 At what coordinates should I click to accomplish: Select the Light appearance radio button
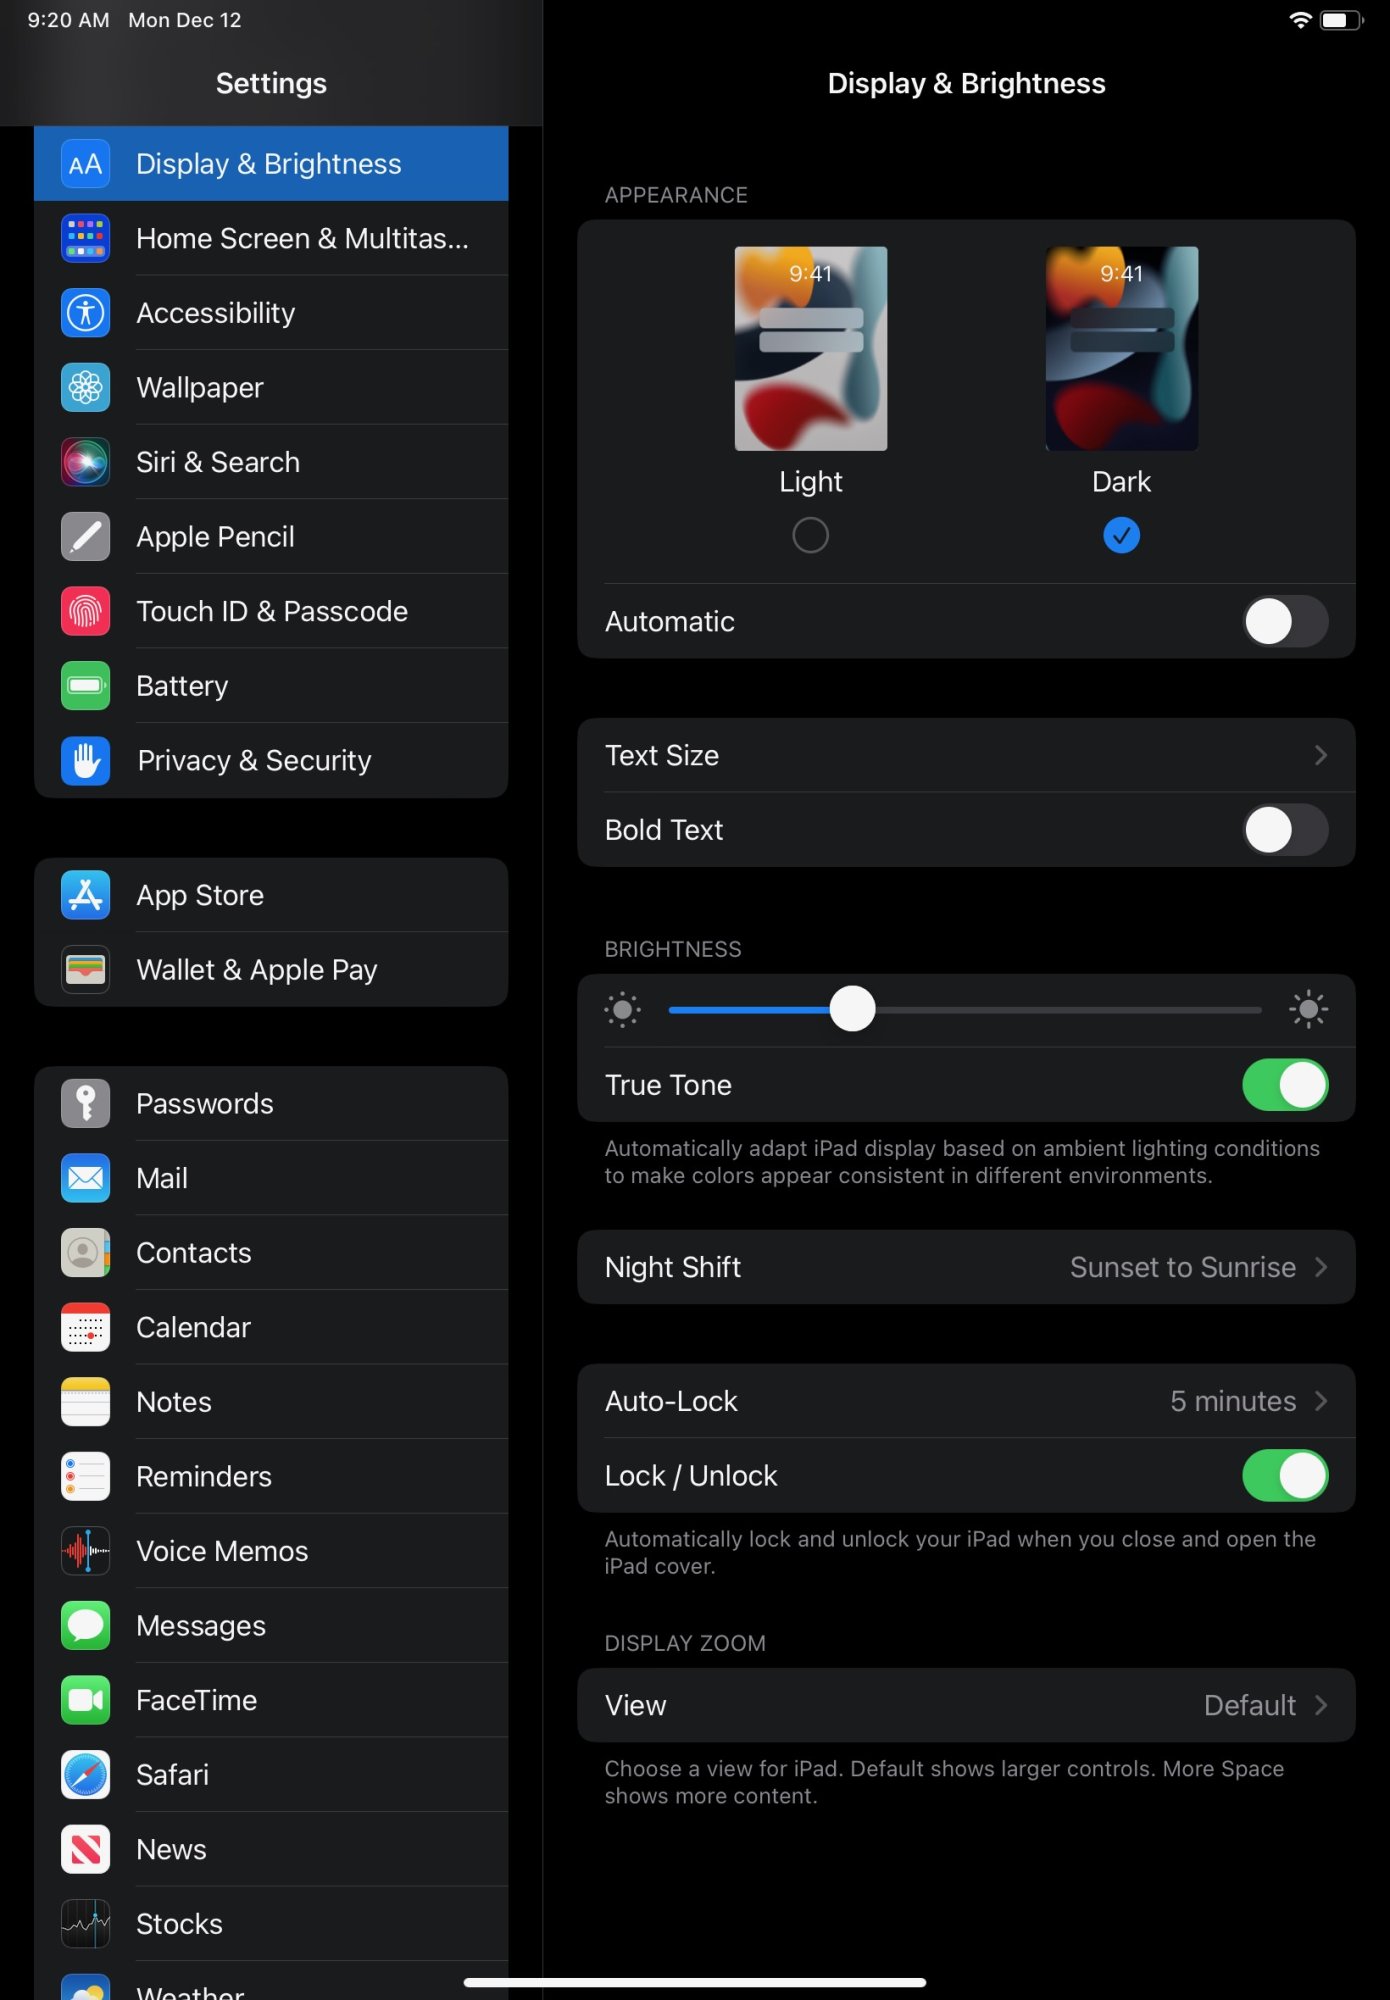810,535
